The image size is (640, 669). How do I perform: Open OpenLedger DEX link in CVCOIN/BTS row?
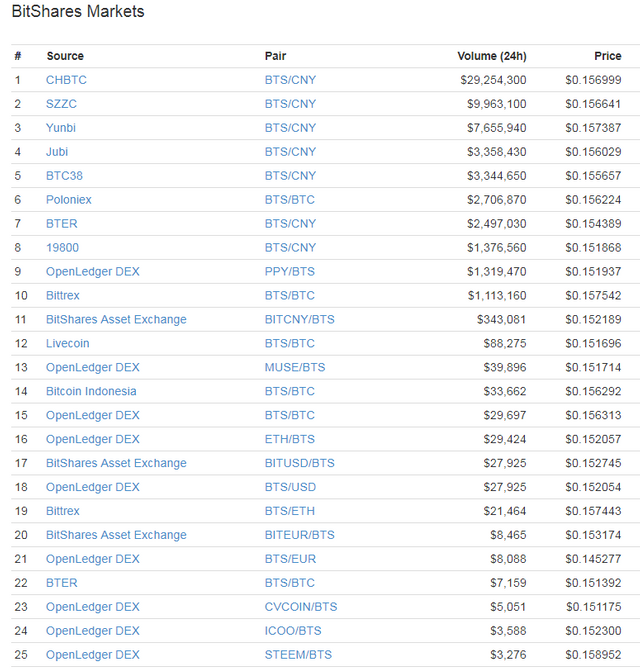[x=93, y=606]
